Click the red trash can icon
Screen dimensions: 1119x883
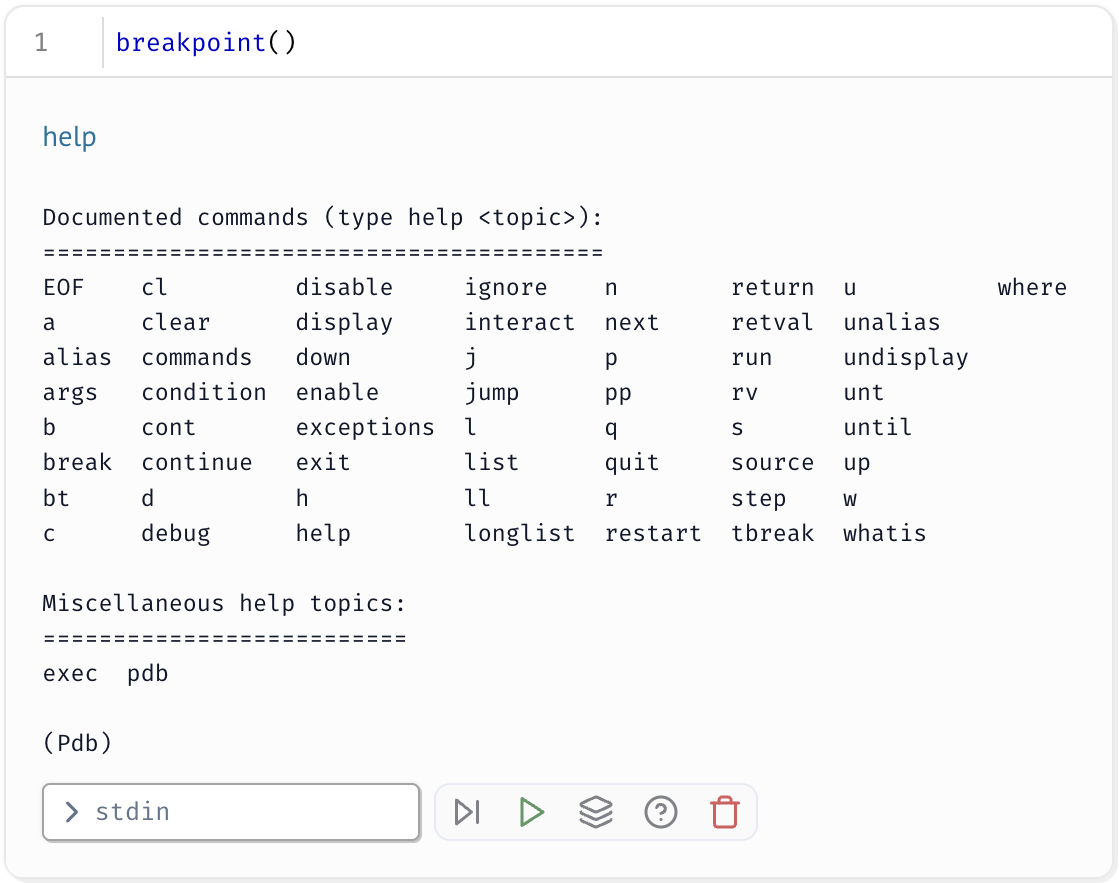pos(724,812)
